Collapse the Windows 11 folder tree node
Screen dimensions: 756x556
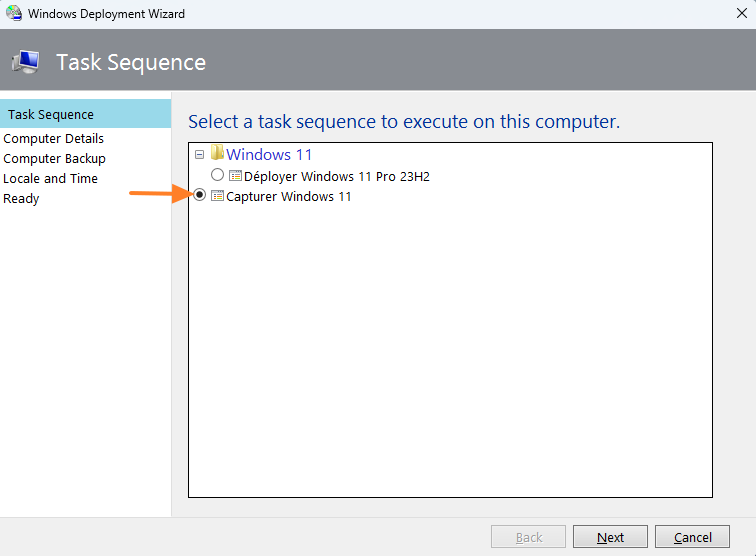(x=200, y=155)
